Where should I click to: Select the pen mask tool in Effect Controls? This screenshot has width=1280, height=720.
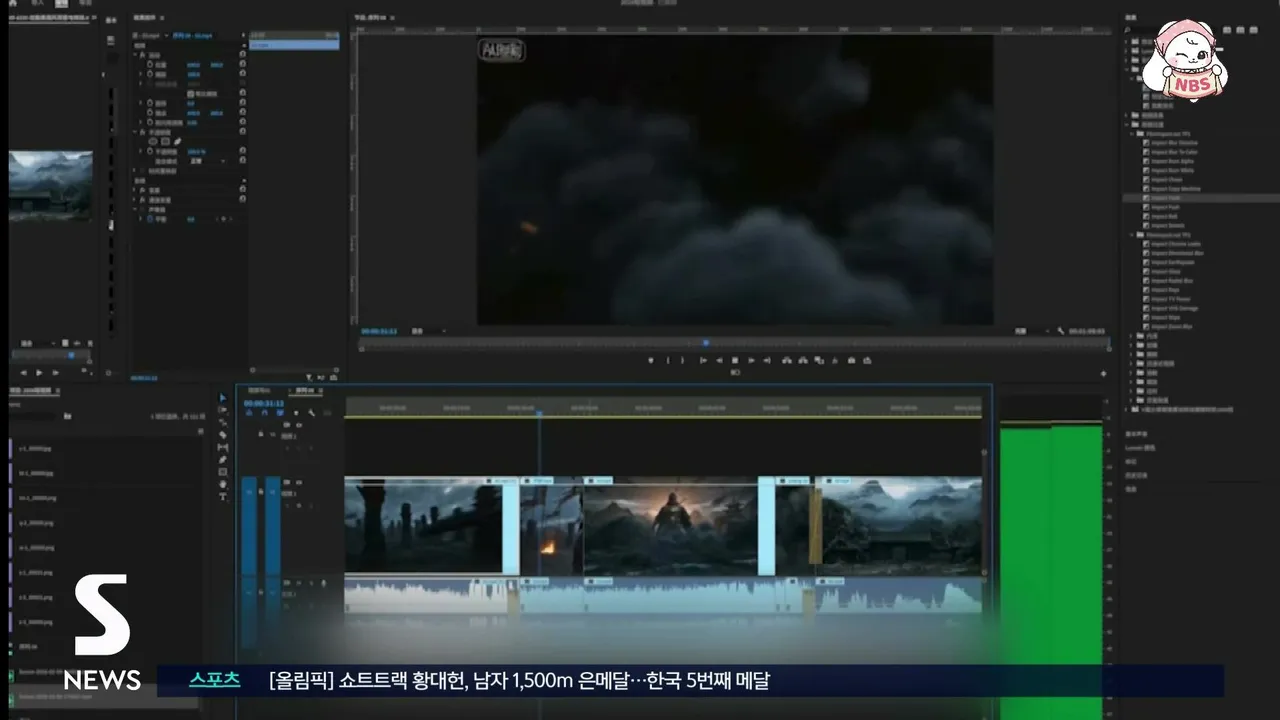[x=177, y=141]
